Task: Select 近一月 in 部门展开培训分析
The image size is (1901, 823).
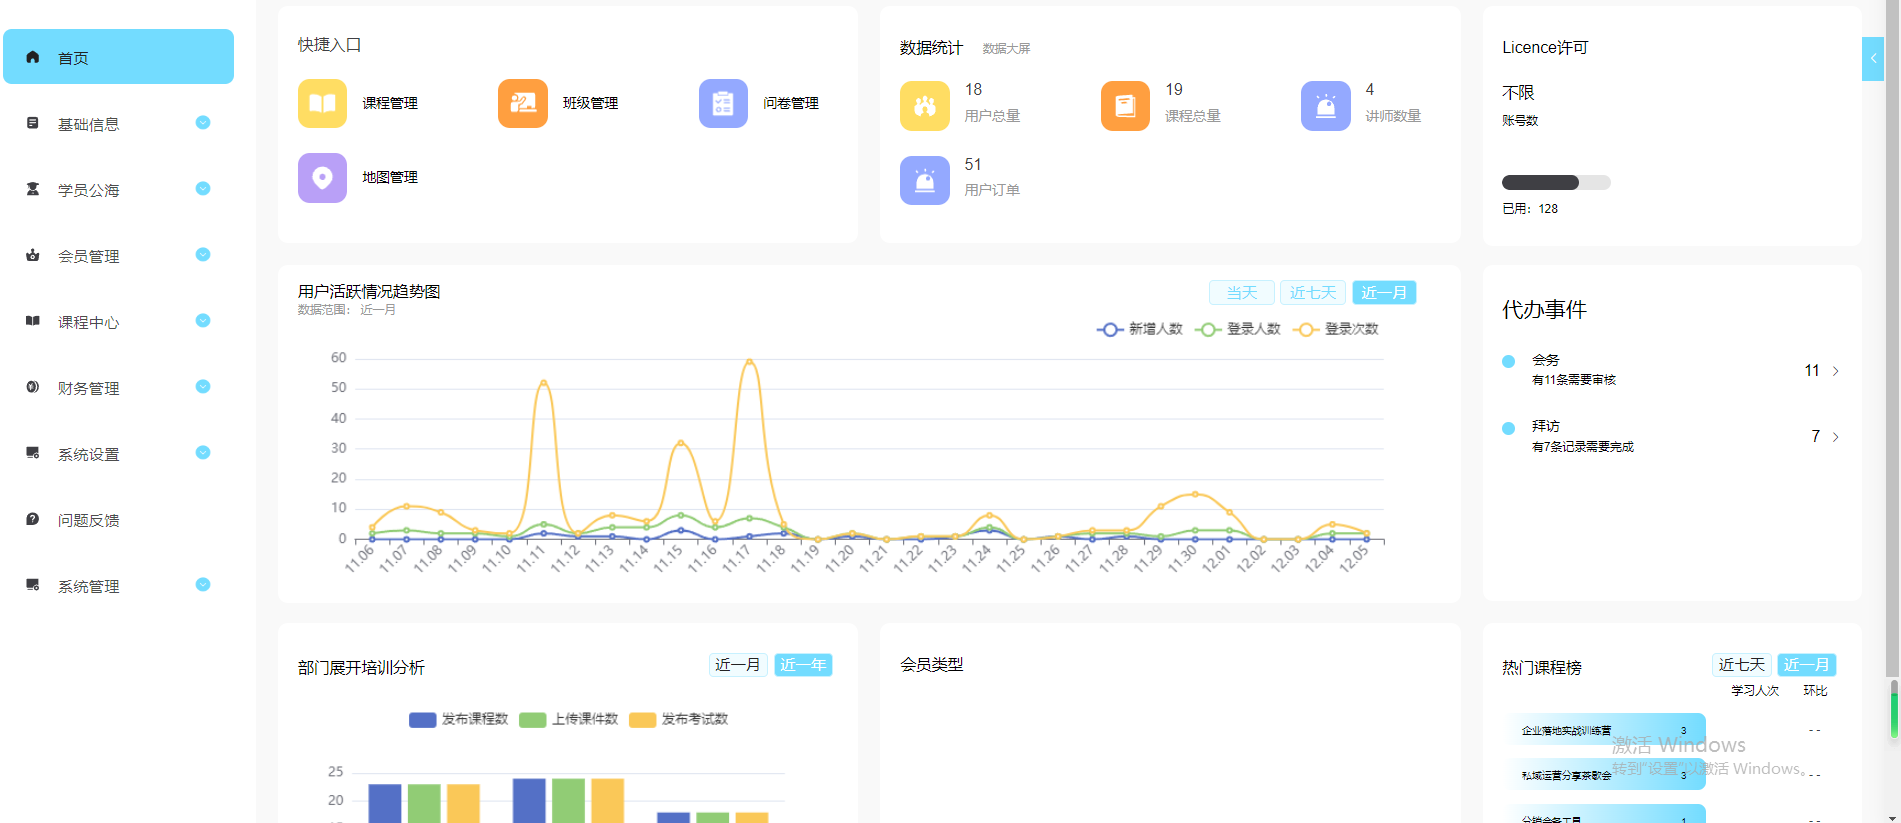Action: point(738,665)
